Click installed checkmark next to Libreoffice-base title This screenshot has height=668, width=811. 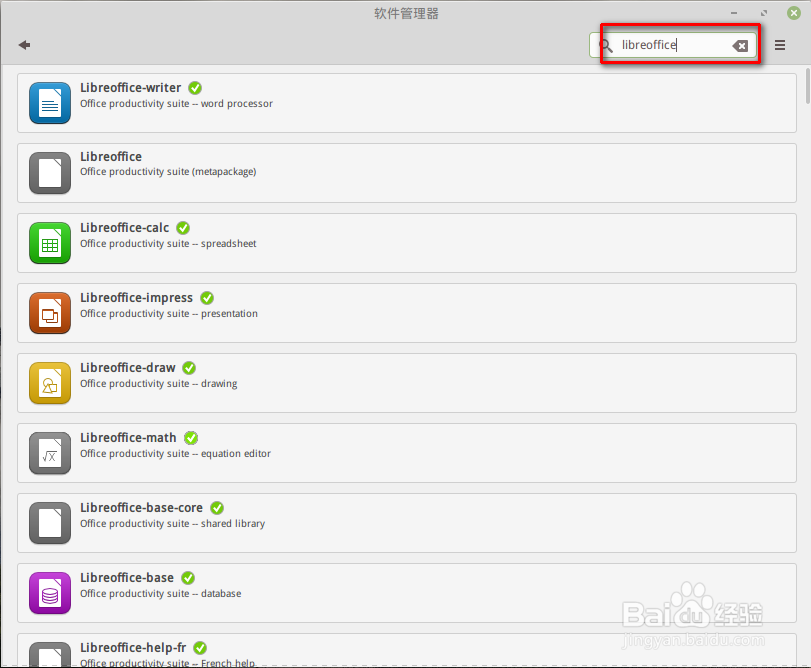coord(188,578)
